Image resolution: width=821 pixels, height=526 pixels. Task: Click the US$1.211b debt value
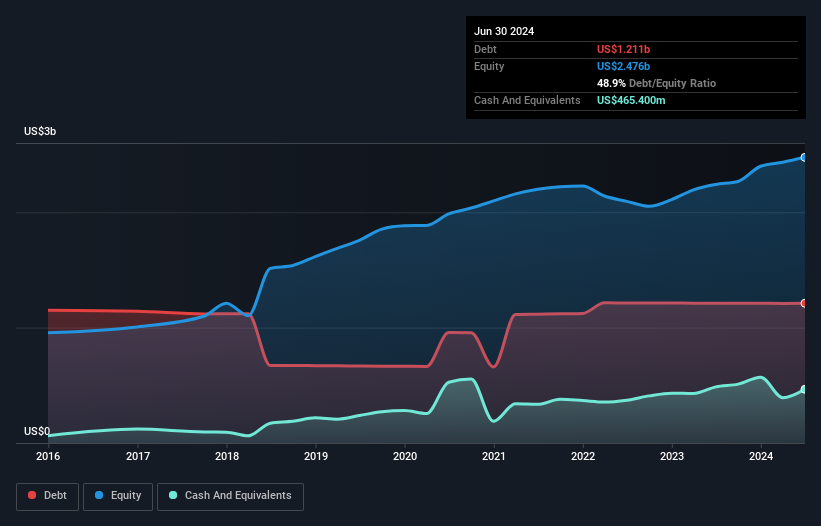[x=623, y=49]
